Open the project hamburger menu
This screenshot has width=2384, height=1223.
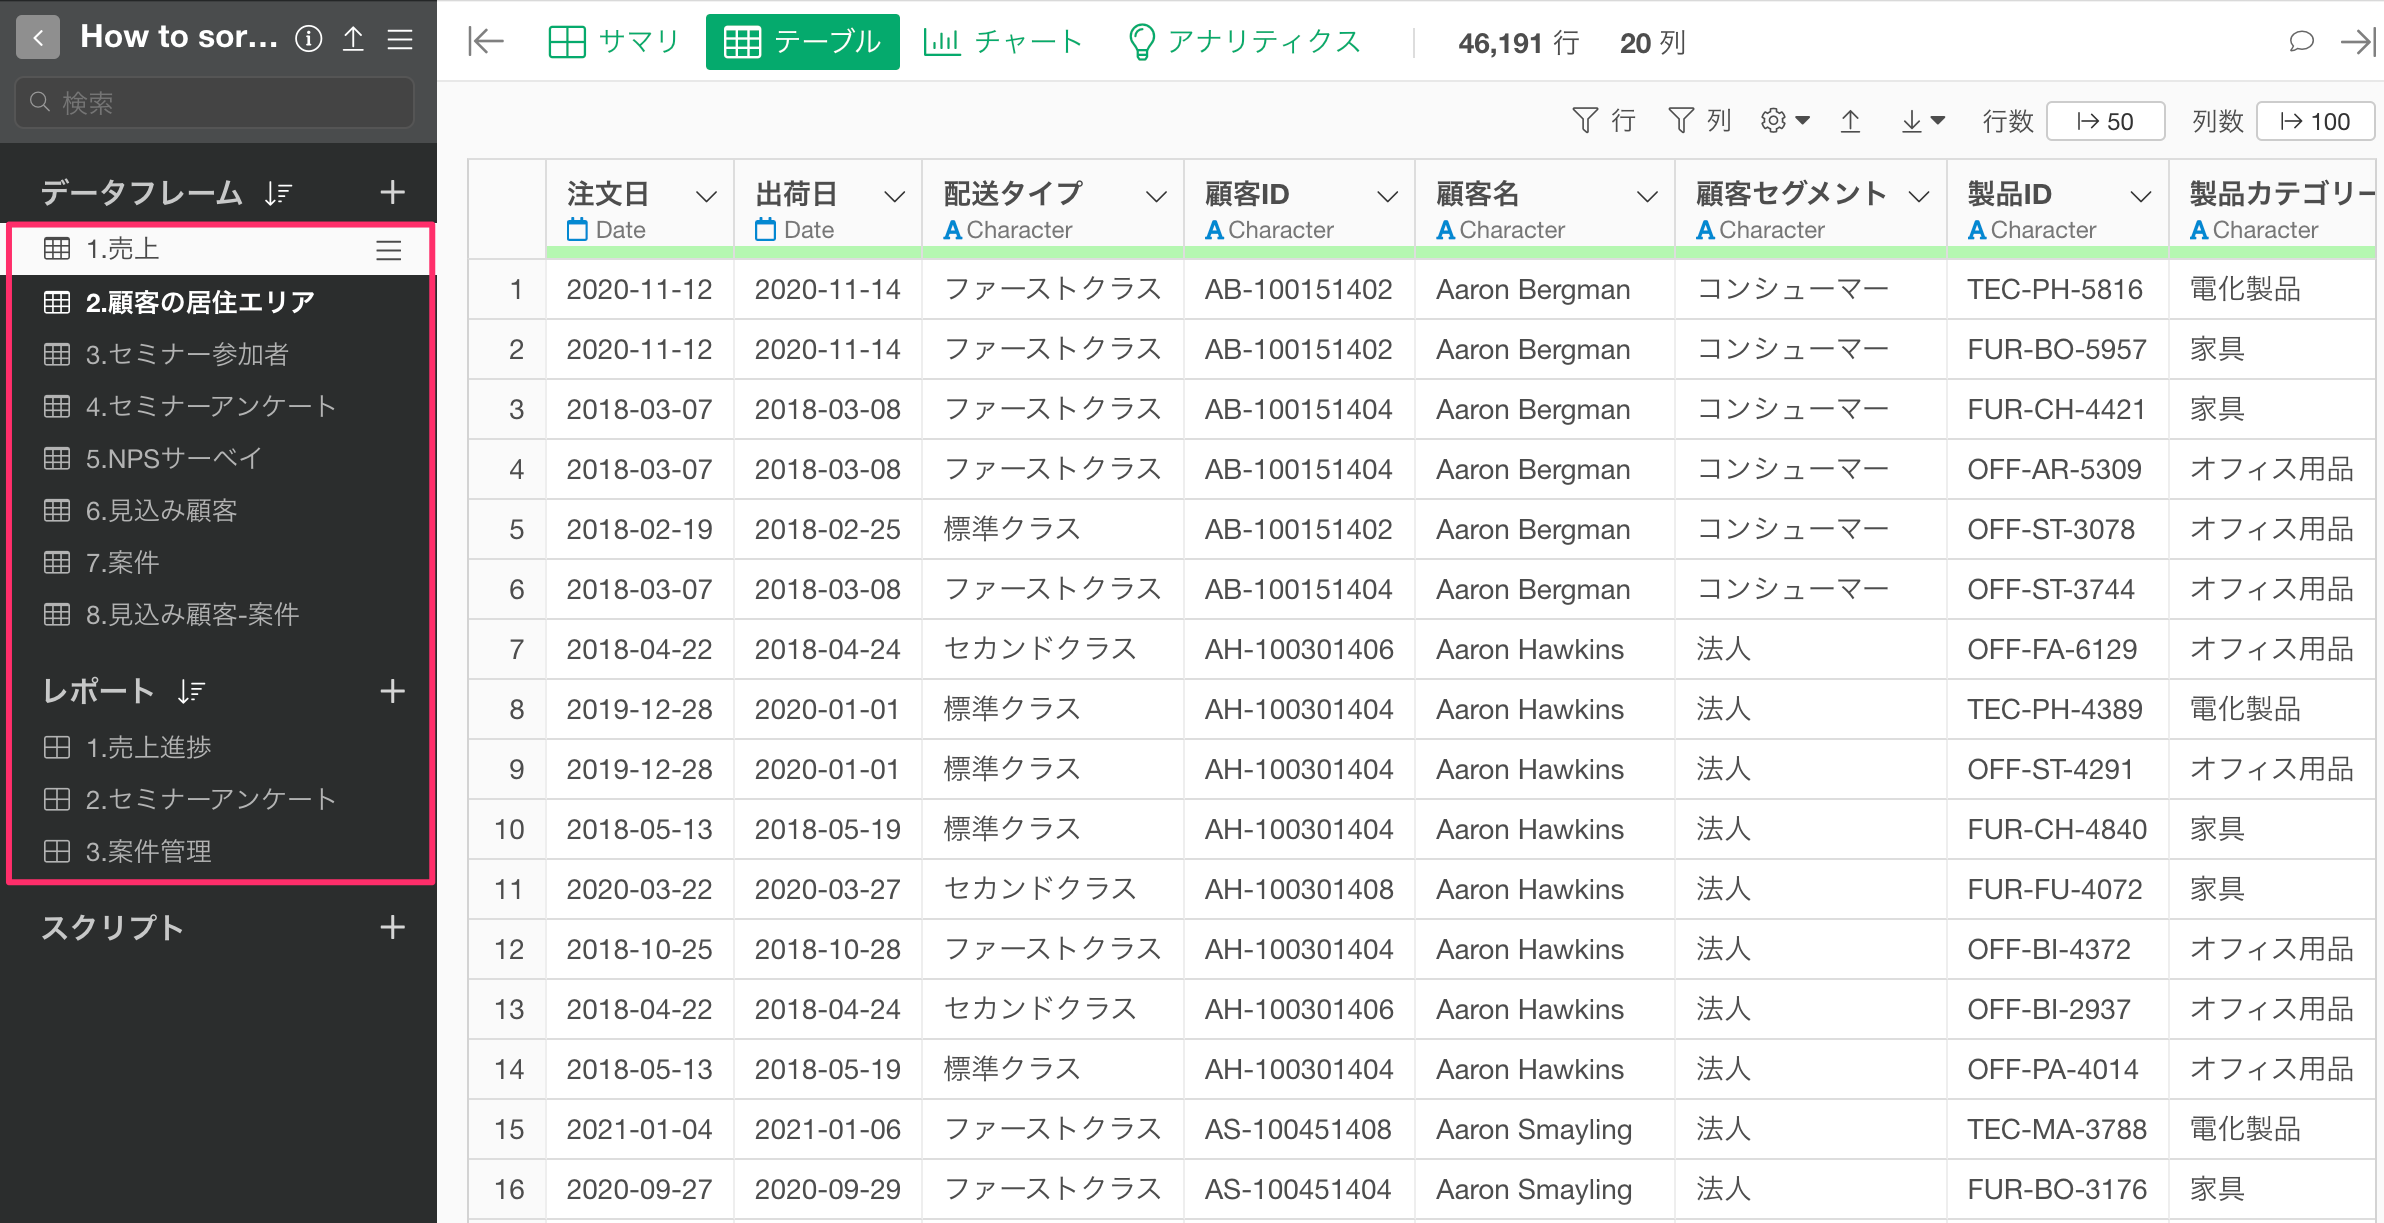[x=400, y=39]
